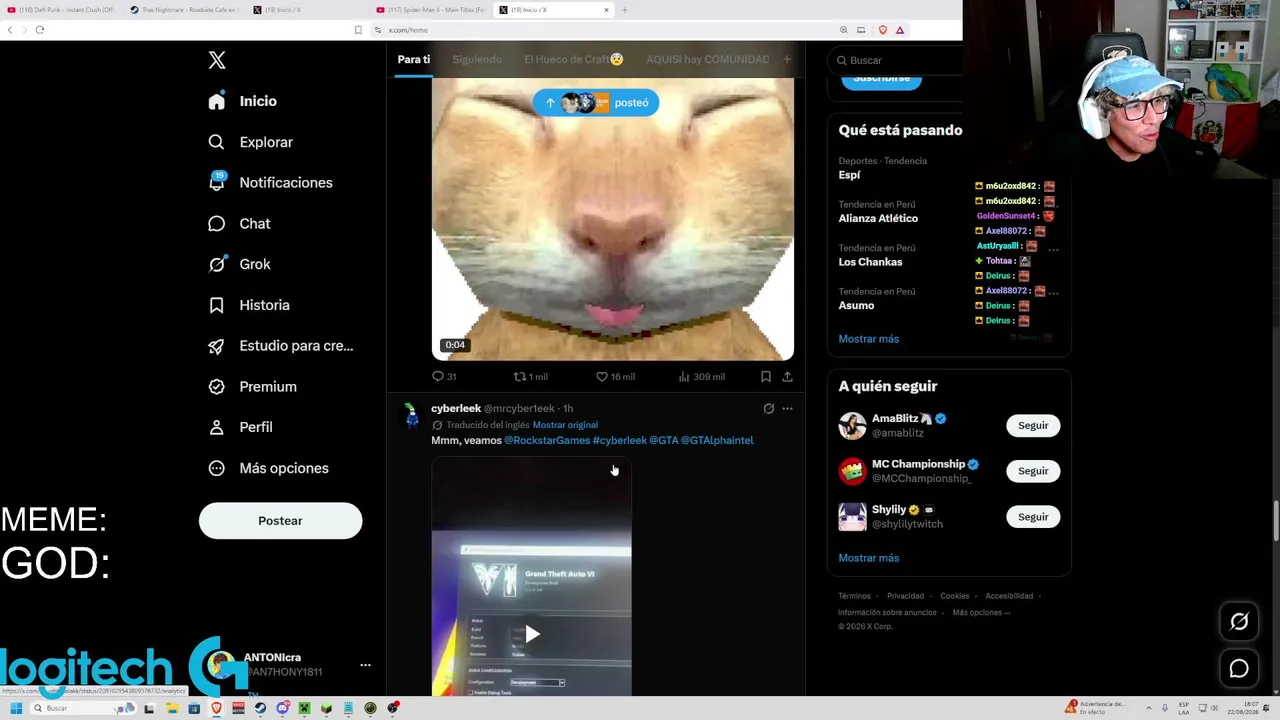Open Estudio para creadores in sidebar
Screen dimensions: 1280x720
coord(281,346)
